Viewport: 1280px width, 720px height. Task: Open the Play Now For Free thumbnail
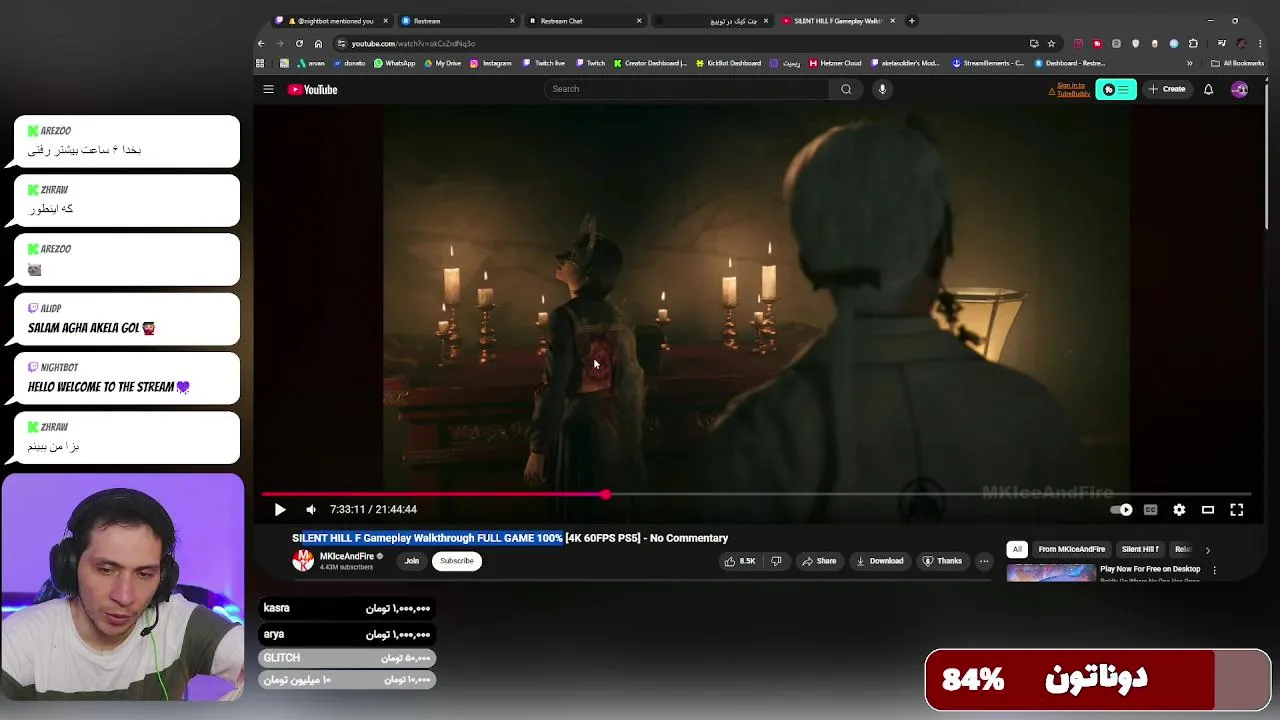[1051, 573]
